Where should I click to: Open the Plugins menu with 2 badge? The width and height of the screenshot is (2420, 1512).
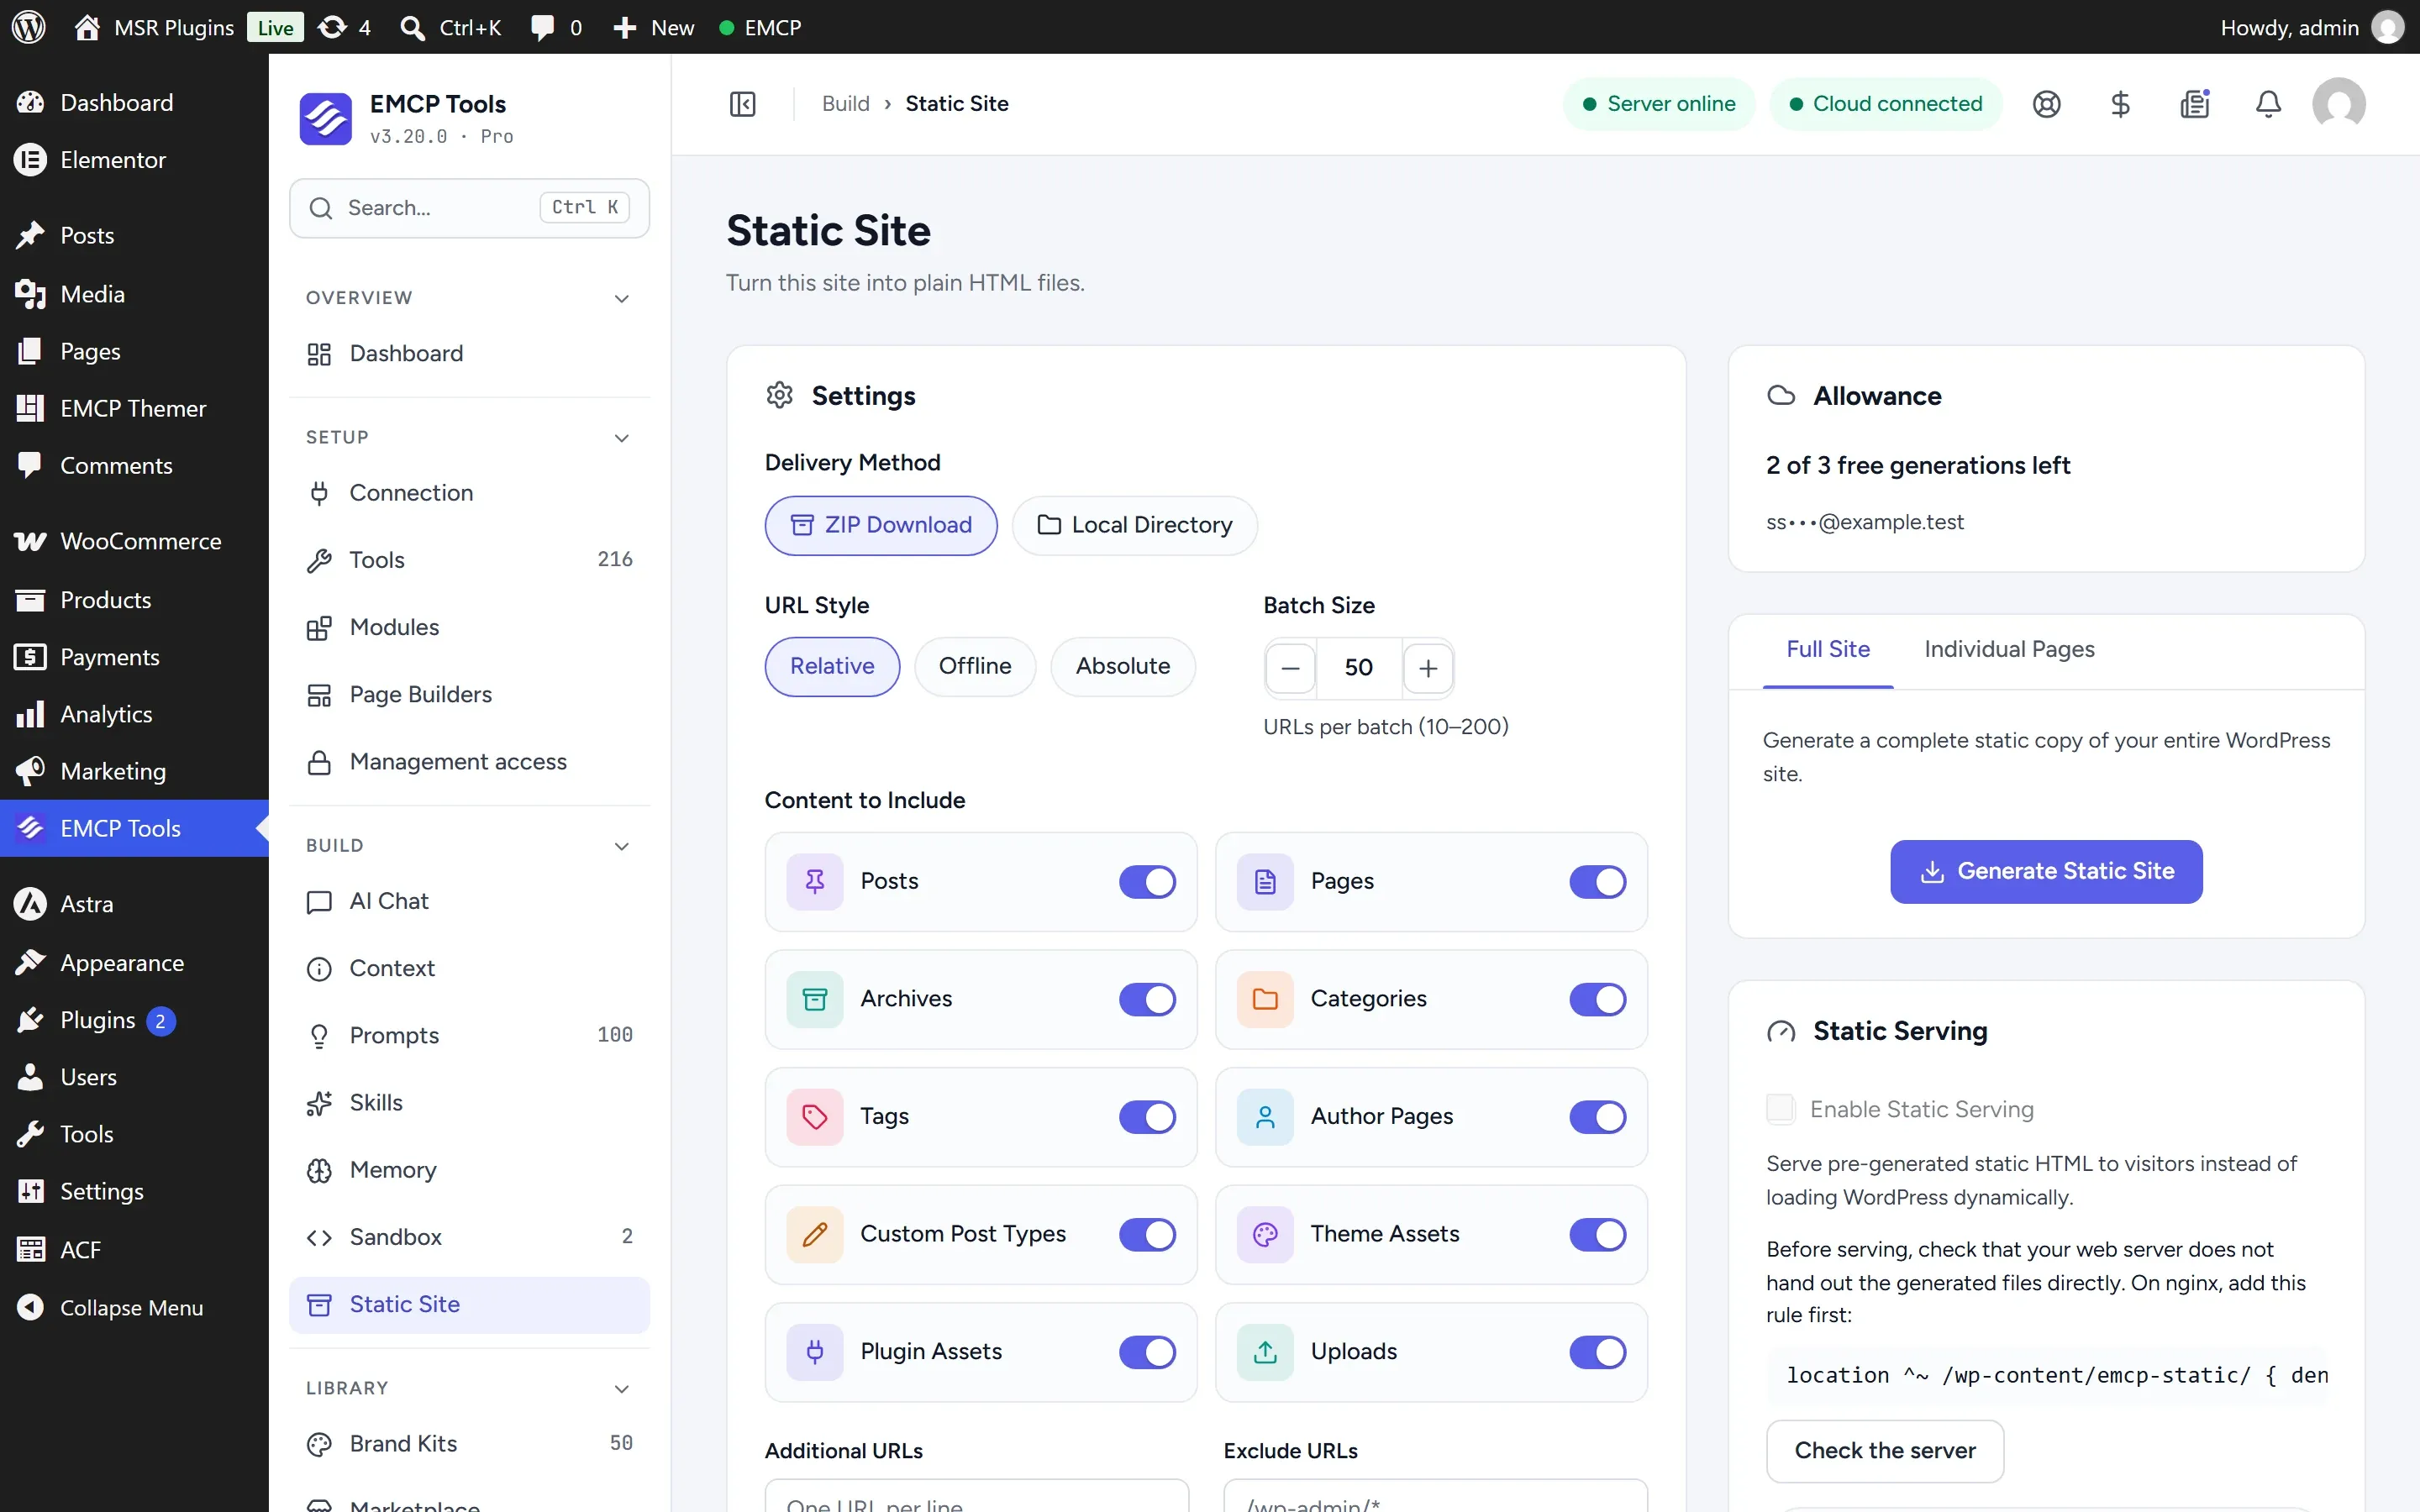tap(134, 1020)
